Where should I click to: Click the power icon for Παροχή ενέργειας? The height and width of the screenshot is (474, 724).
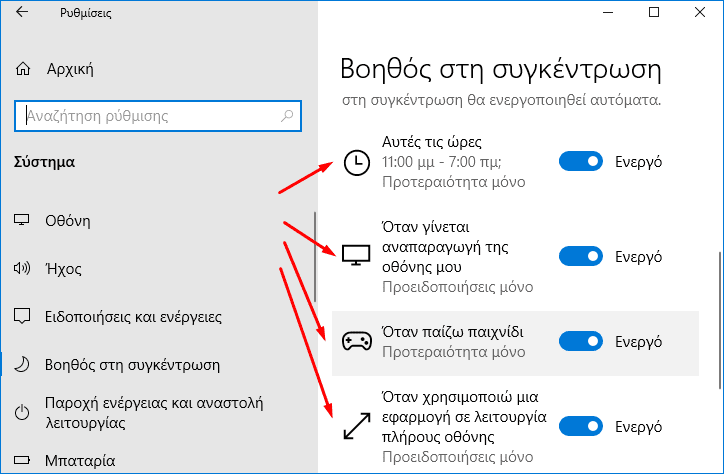(23, 413)
